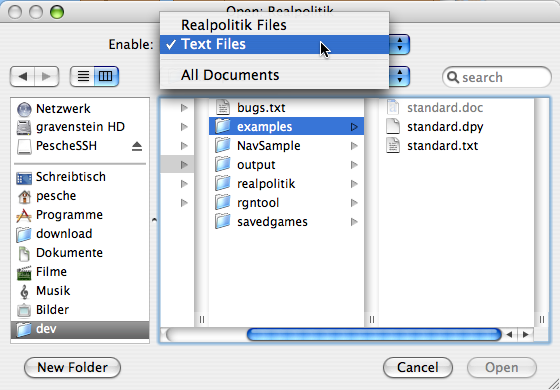Select dev folder in sidebar
The width and height of the screenshot is (560, 390).
(79, 329)
